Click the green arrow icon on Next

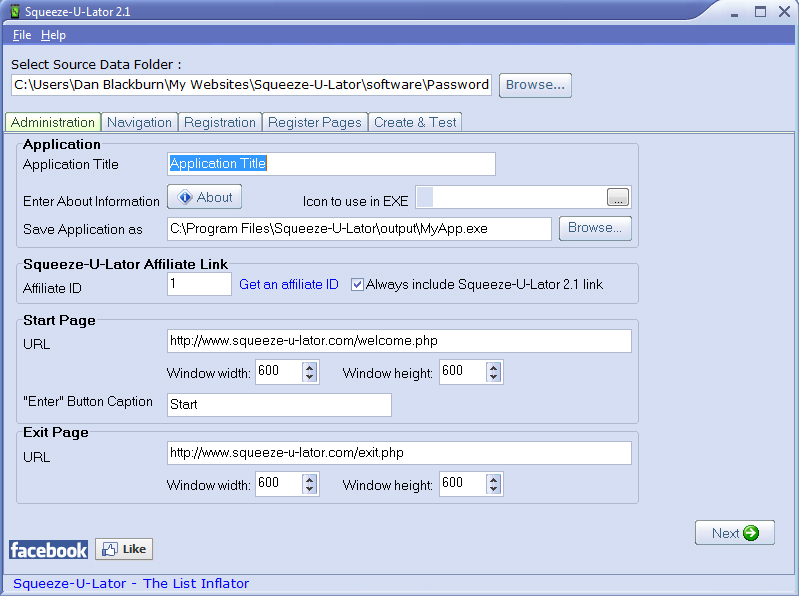click(x=751, y=533)
